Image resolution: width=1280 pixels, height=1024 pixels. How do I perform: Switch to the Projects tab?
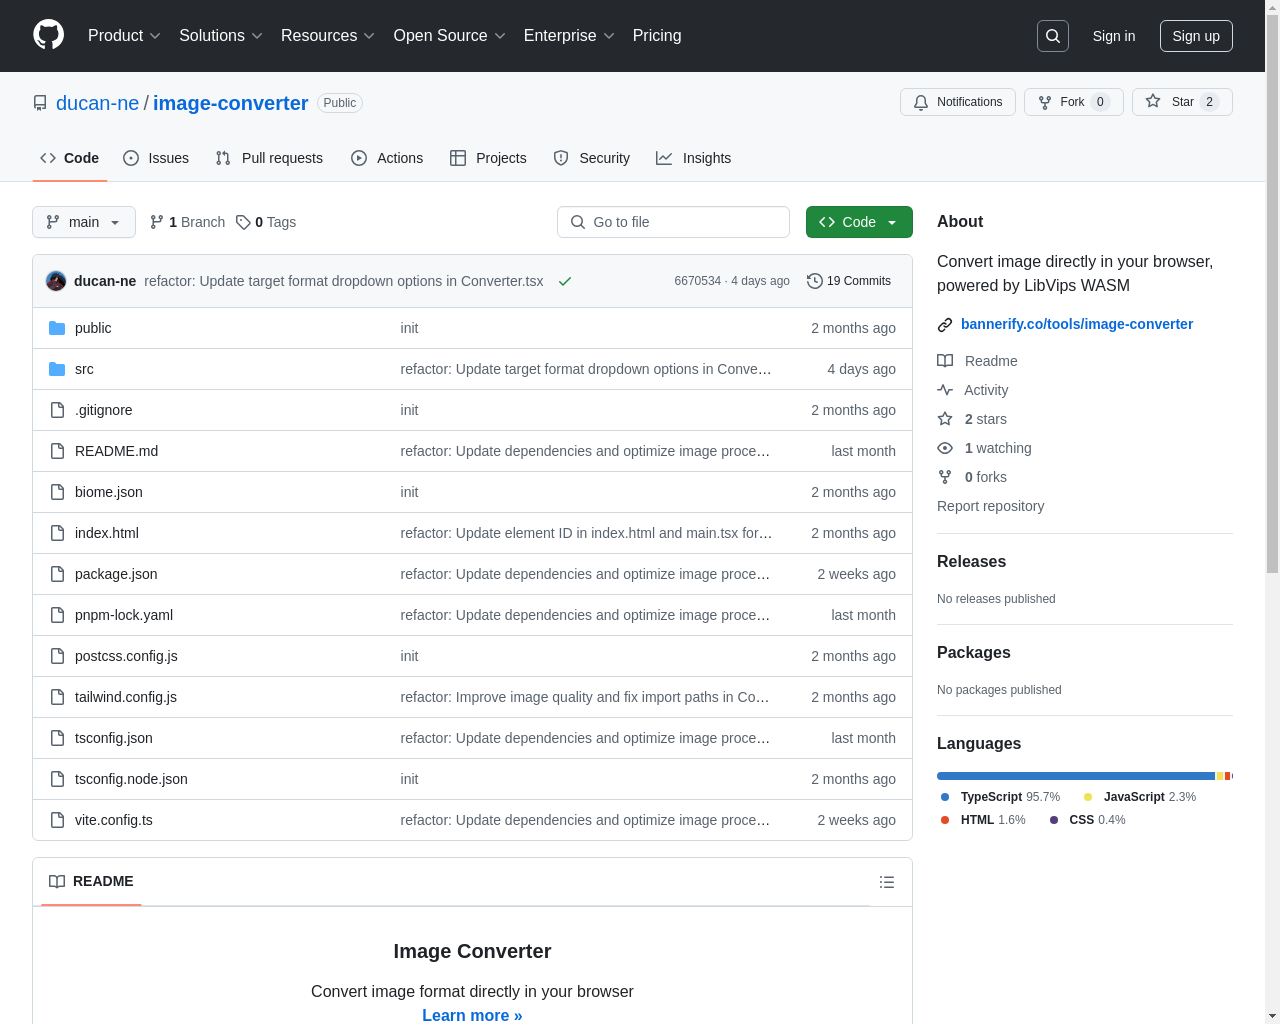coord(488,158)
